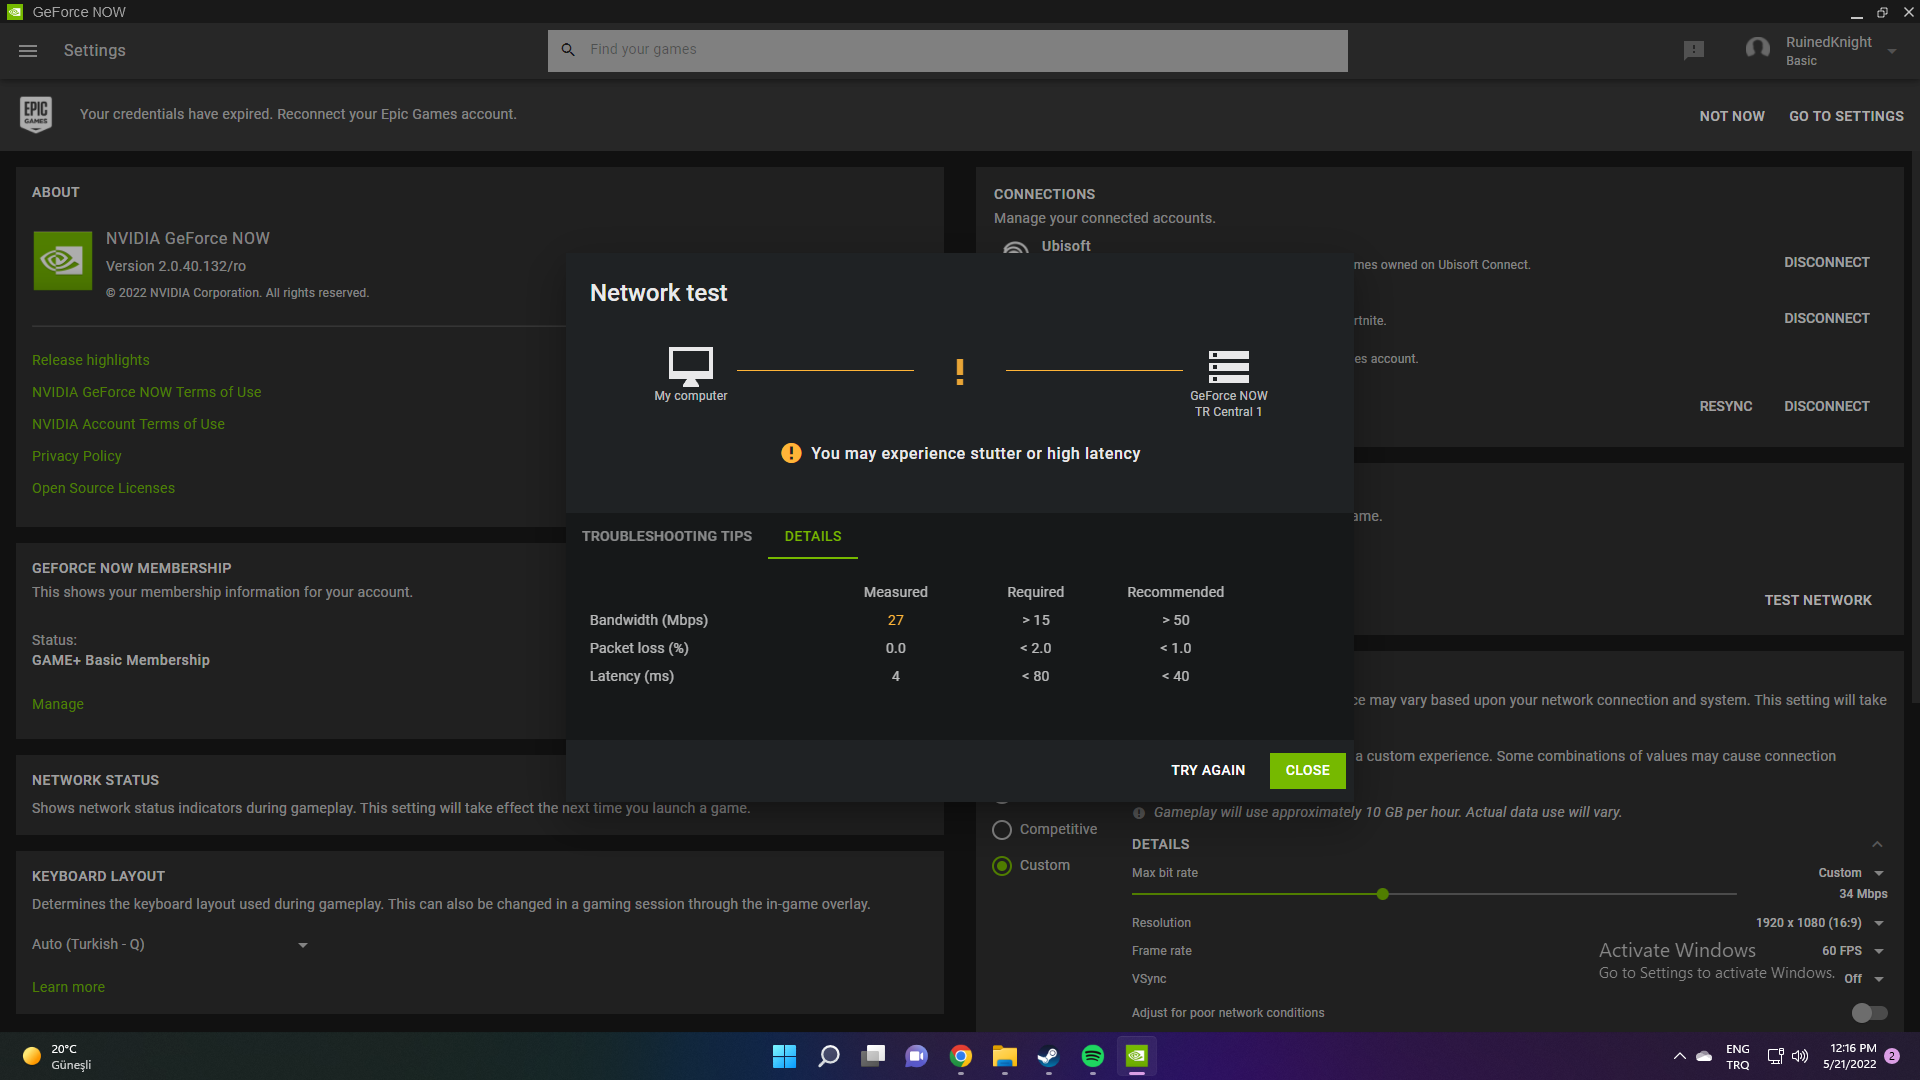Viewport: 1920px width, 1080px height.
Task: Select the Details tab in Network test
Action: tap(812, 537)
